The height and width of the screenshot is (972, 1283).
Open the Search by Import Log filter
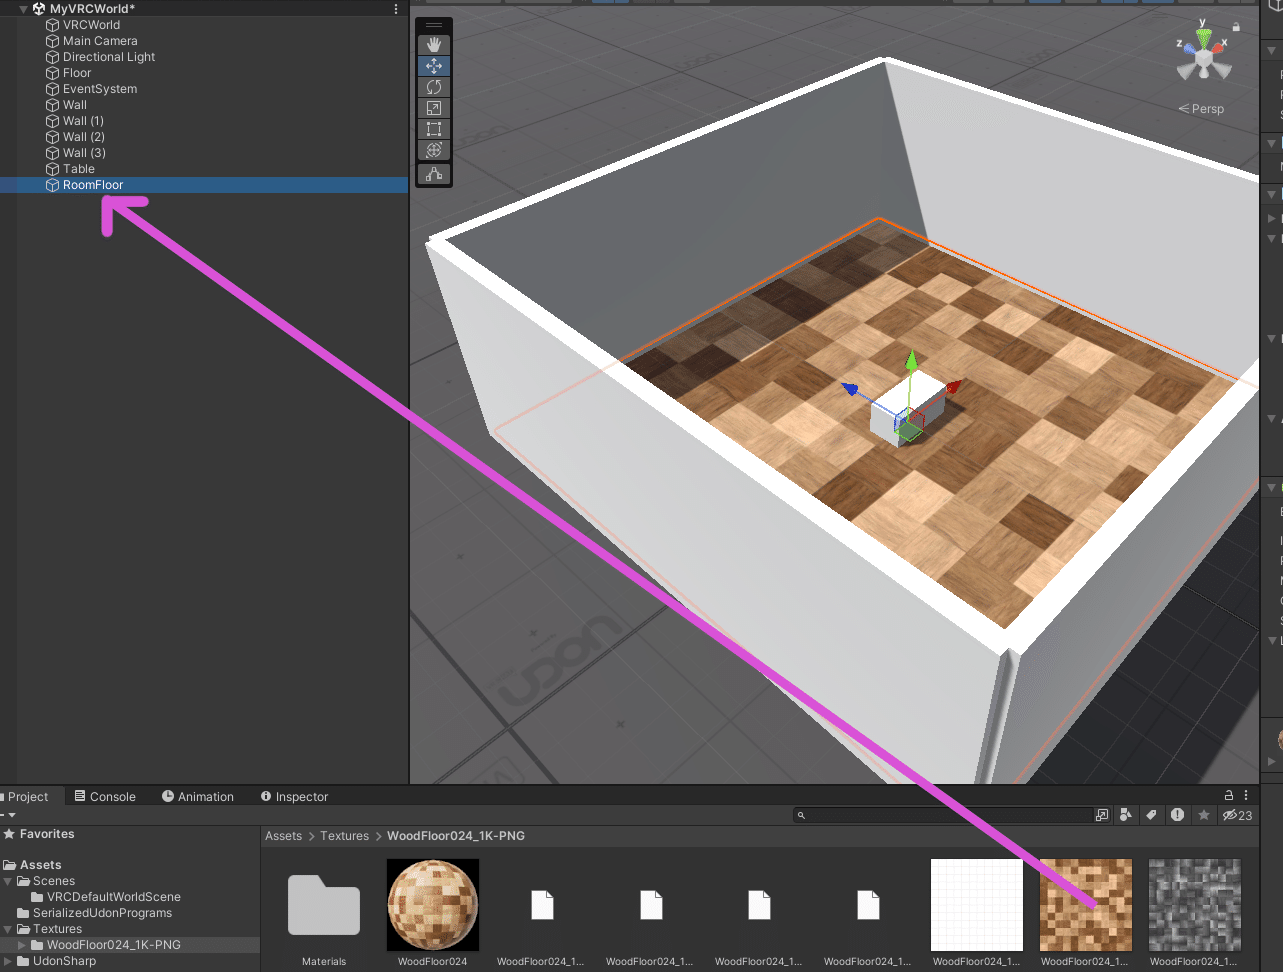pyautogui.click(x=1178, y=815)
